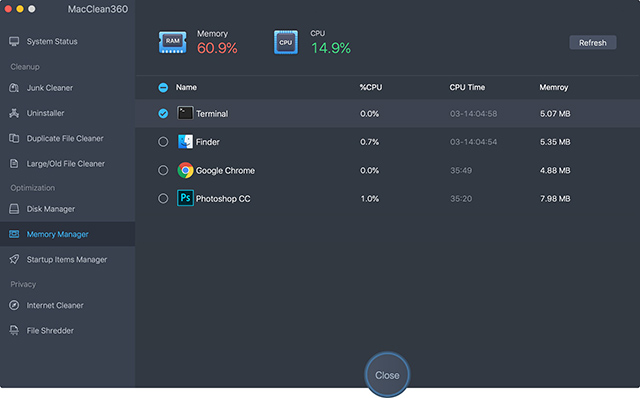
Task: Click the Junk Cleaner sidebar icon
Action: (x=14, y=88)
